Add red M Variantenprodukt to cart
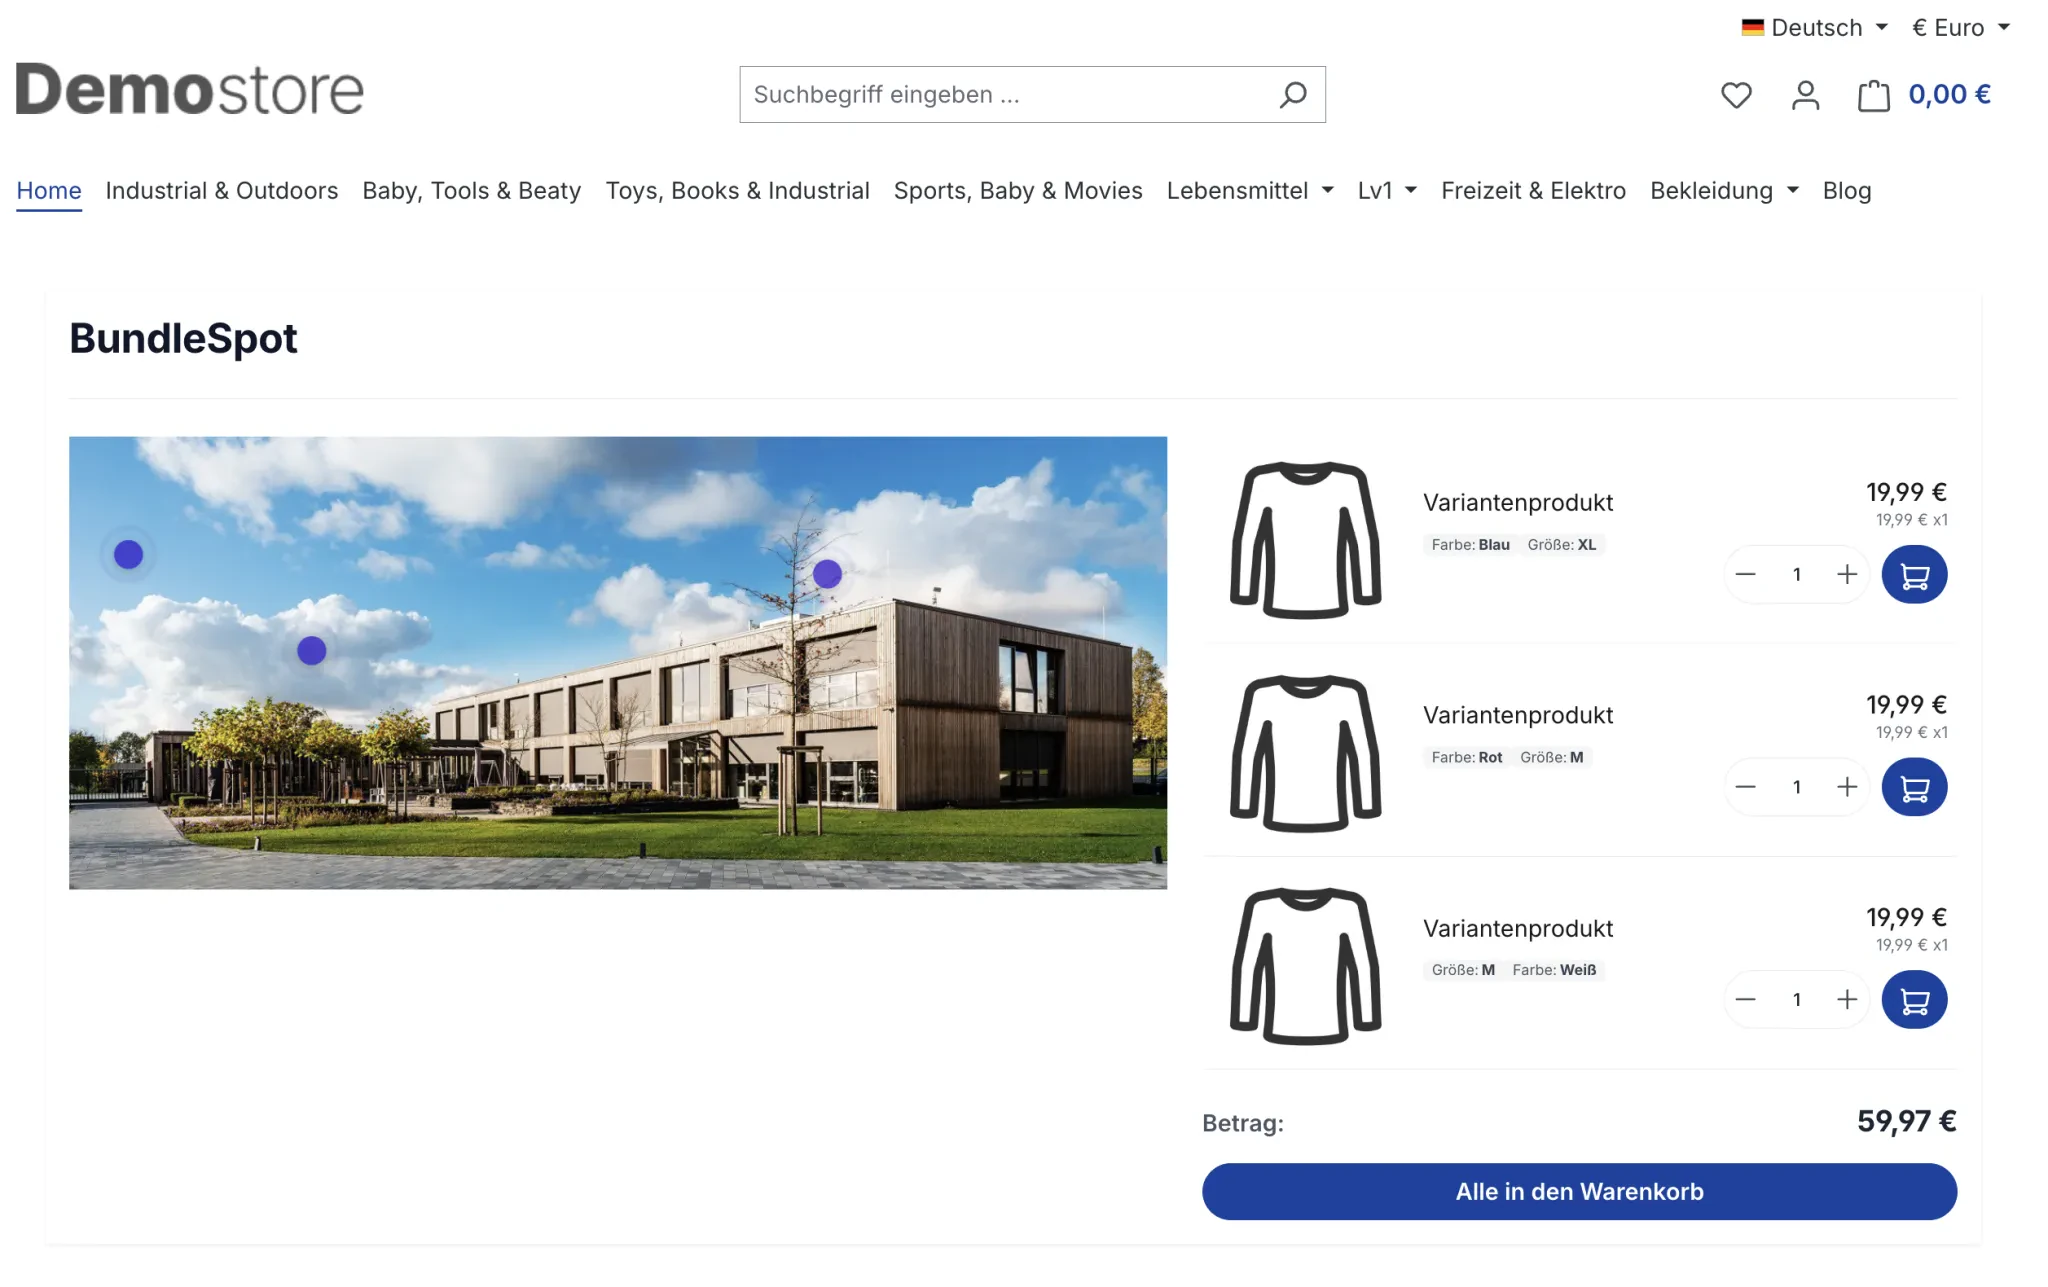Screen dimensions: 2048x1287 pyautogui.click(x=1914, y=787)
